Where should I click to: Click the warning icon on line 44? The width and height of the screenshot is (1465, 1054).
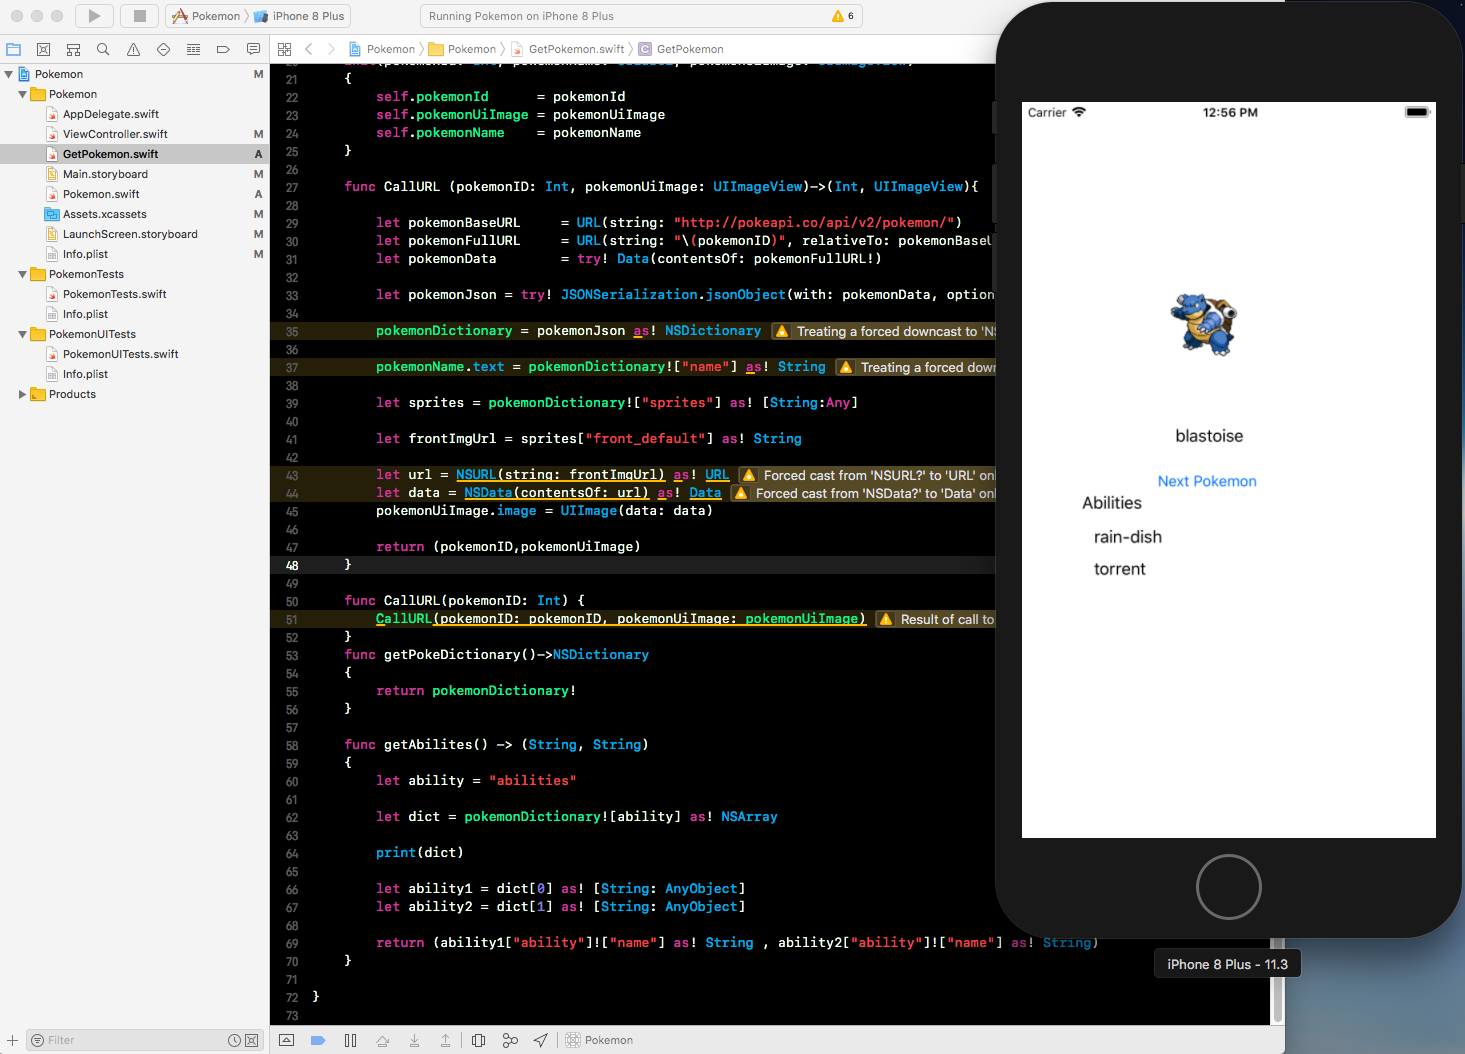pyautogui.click(x=741, y=493)
